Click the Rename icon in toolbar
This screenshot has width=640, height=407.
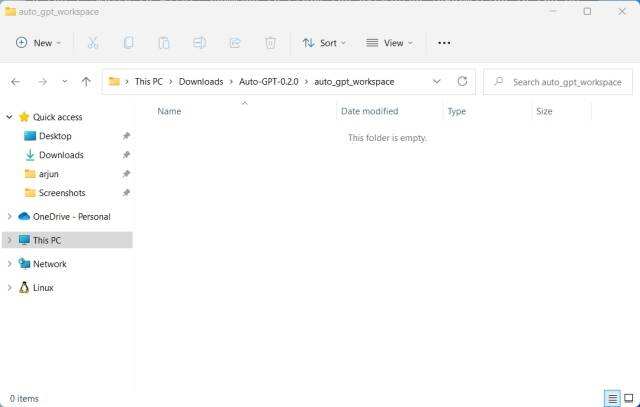(x=199, y=43)
